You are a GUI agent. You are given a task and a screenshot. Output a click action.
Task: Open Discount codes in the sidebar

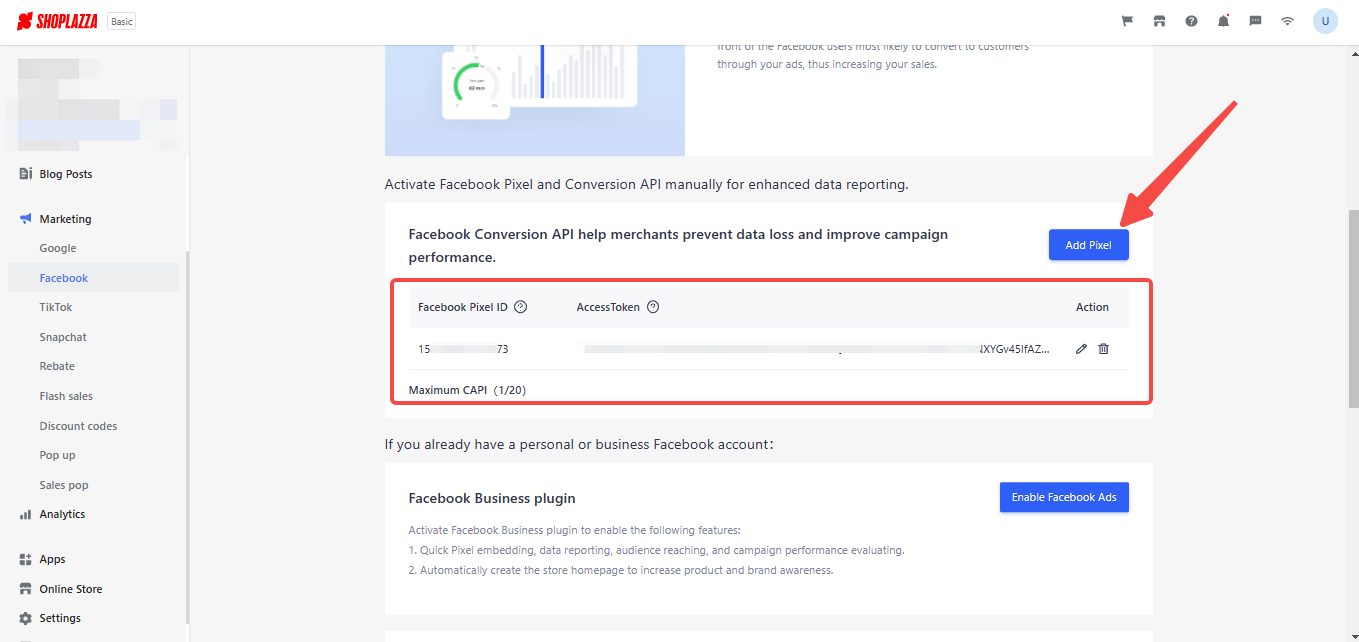(78, 426)
